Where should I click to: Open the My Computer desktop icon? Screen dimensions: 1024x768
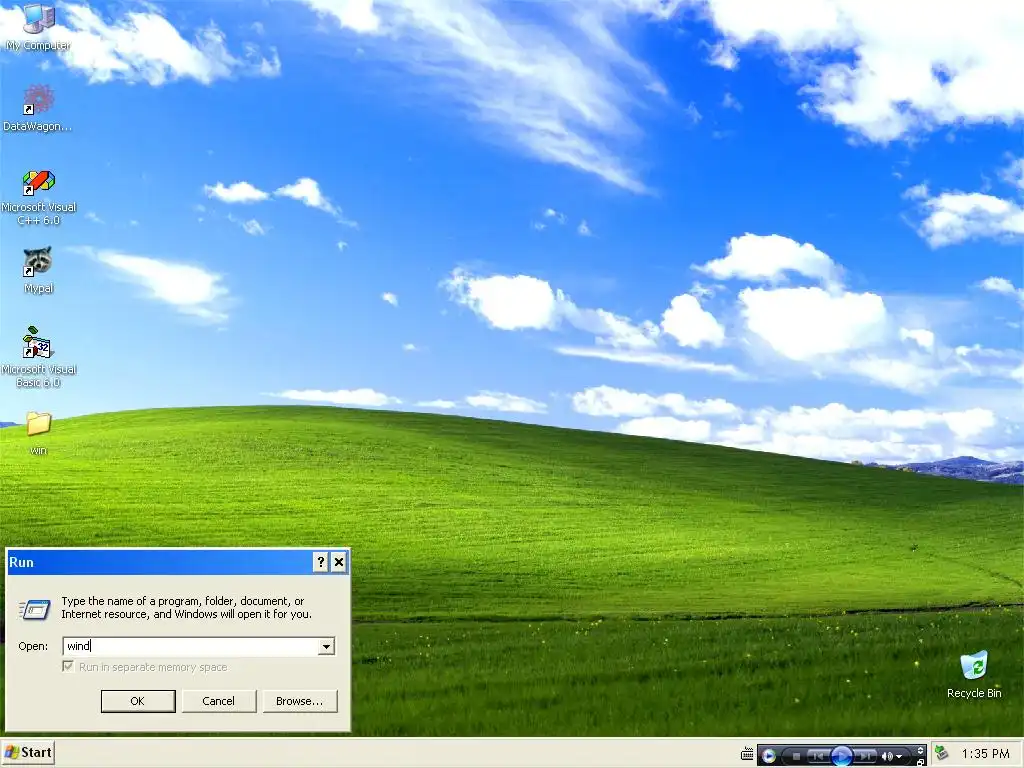38,26
